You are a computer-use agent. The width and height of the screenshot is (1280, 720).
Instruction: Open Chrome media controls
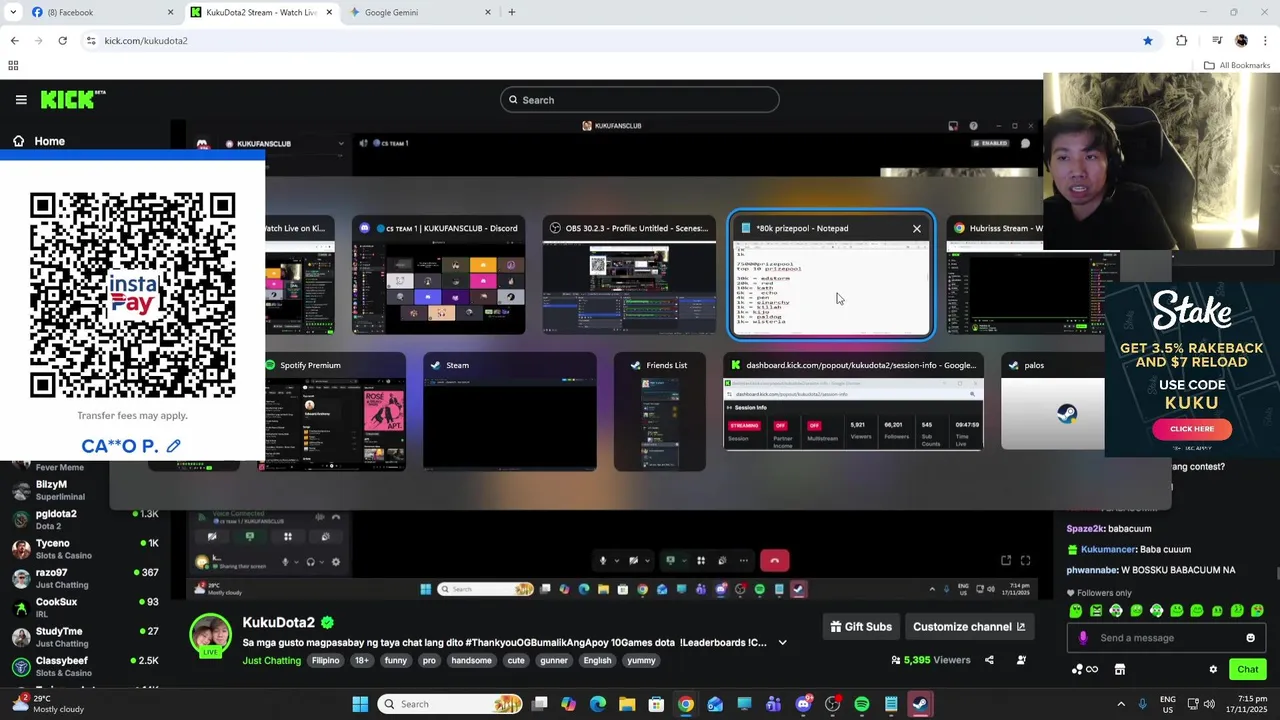[x=1217, y=41]
